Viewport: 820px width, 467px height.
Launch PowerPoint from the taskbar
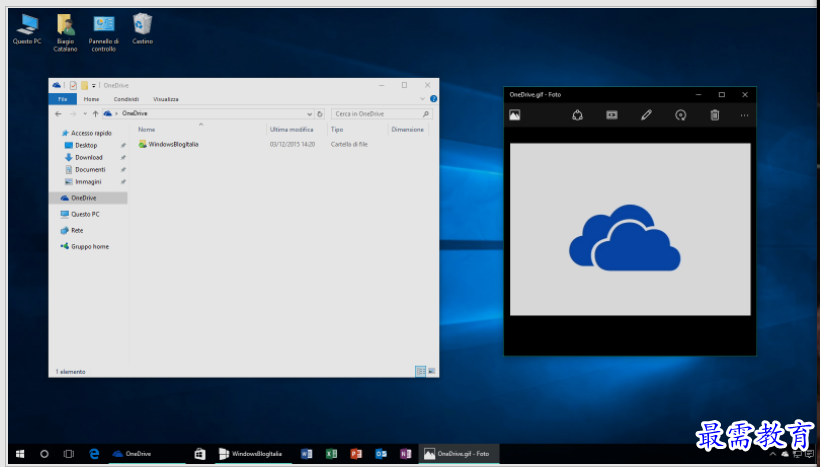click(356, 454)
